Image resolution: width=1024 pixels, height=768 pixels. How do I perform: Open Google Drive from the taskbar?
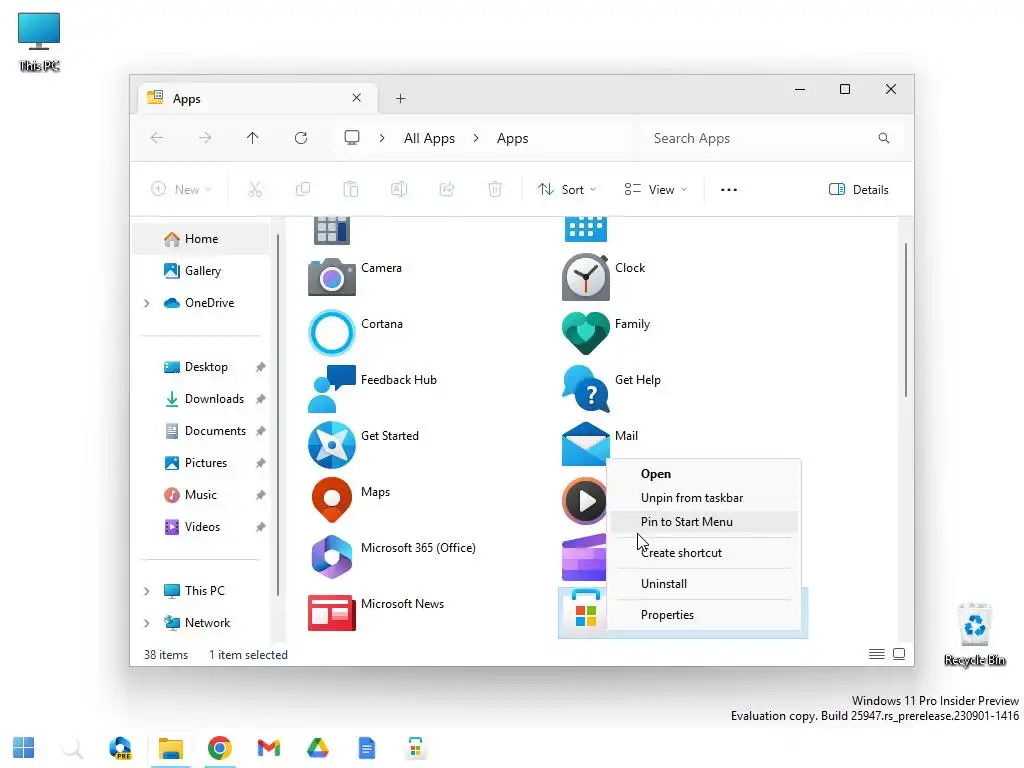[317, 748]
